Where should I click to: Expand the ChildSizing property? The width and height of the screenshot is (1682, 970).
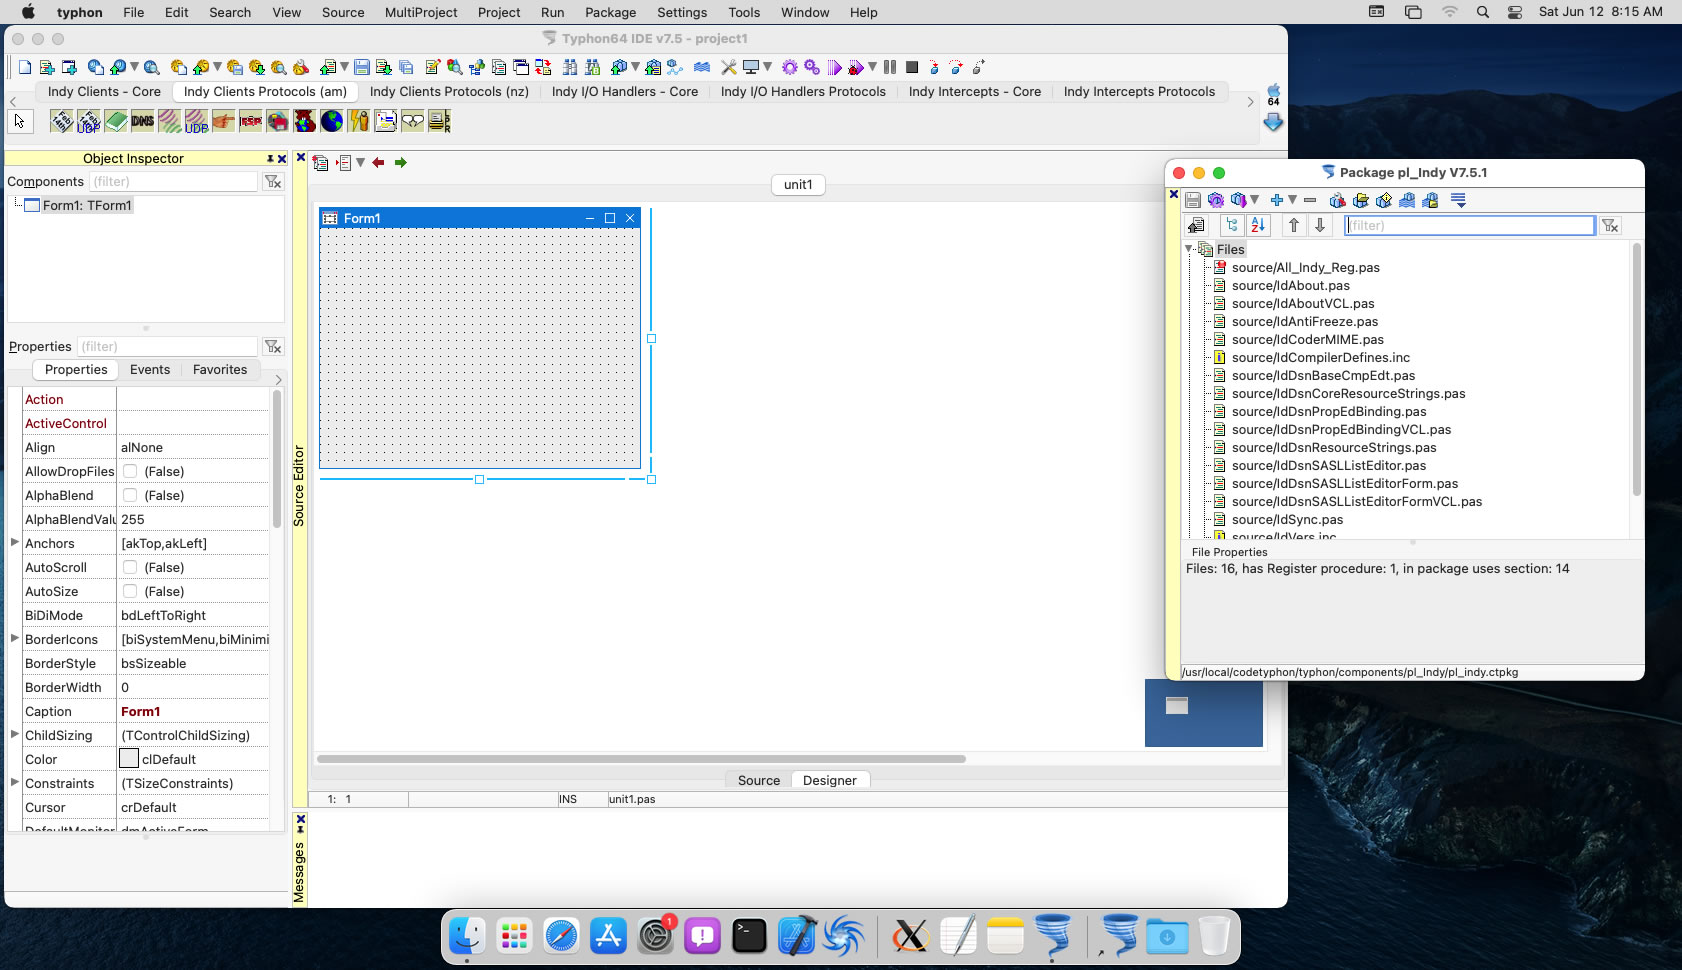15,734
